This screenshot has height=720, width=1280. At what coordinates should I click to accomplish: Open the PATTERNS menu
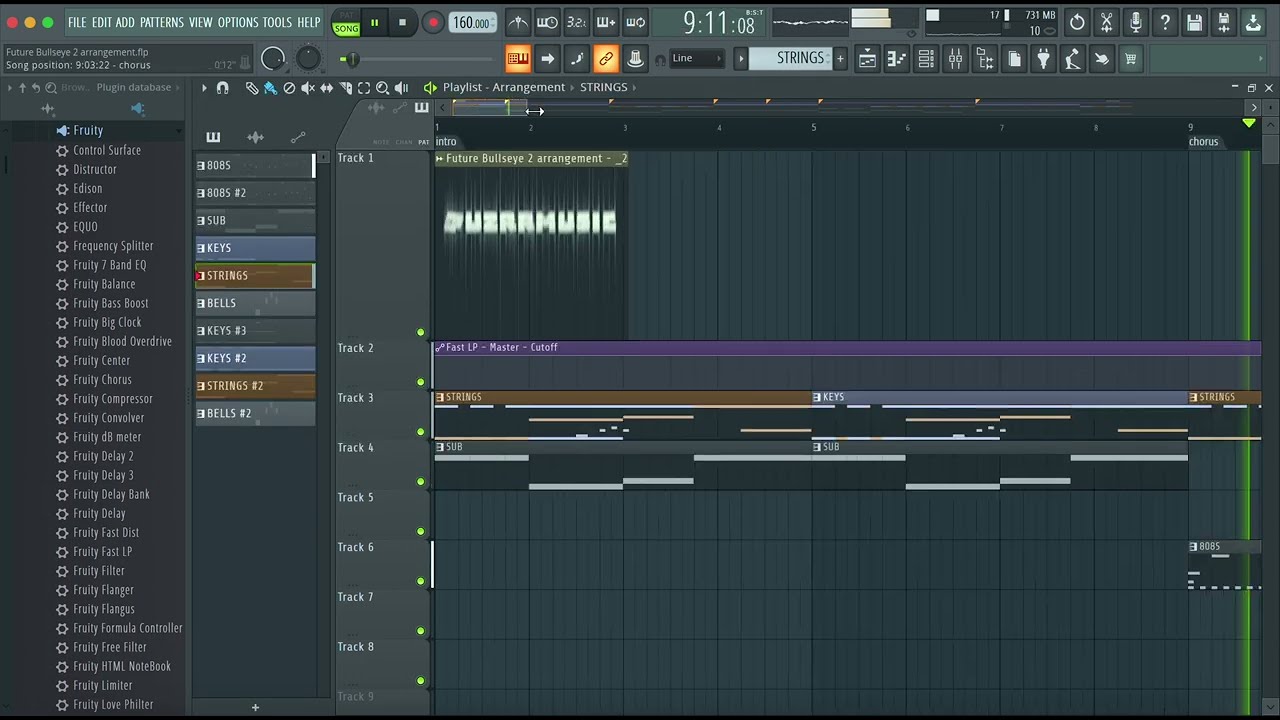pyautogui.click(x=161, y=22)
